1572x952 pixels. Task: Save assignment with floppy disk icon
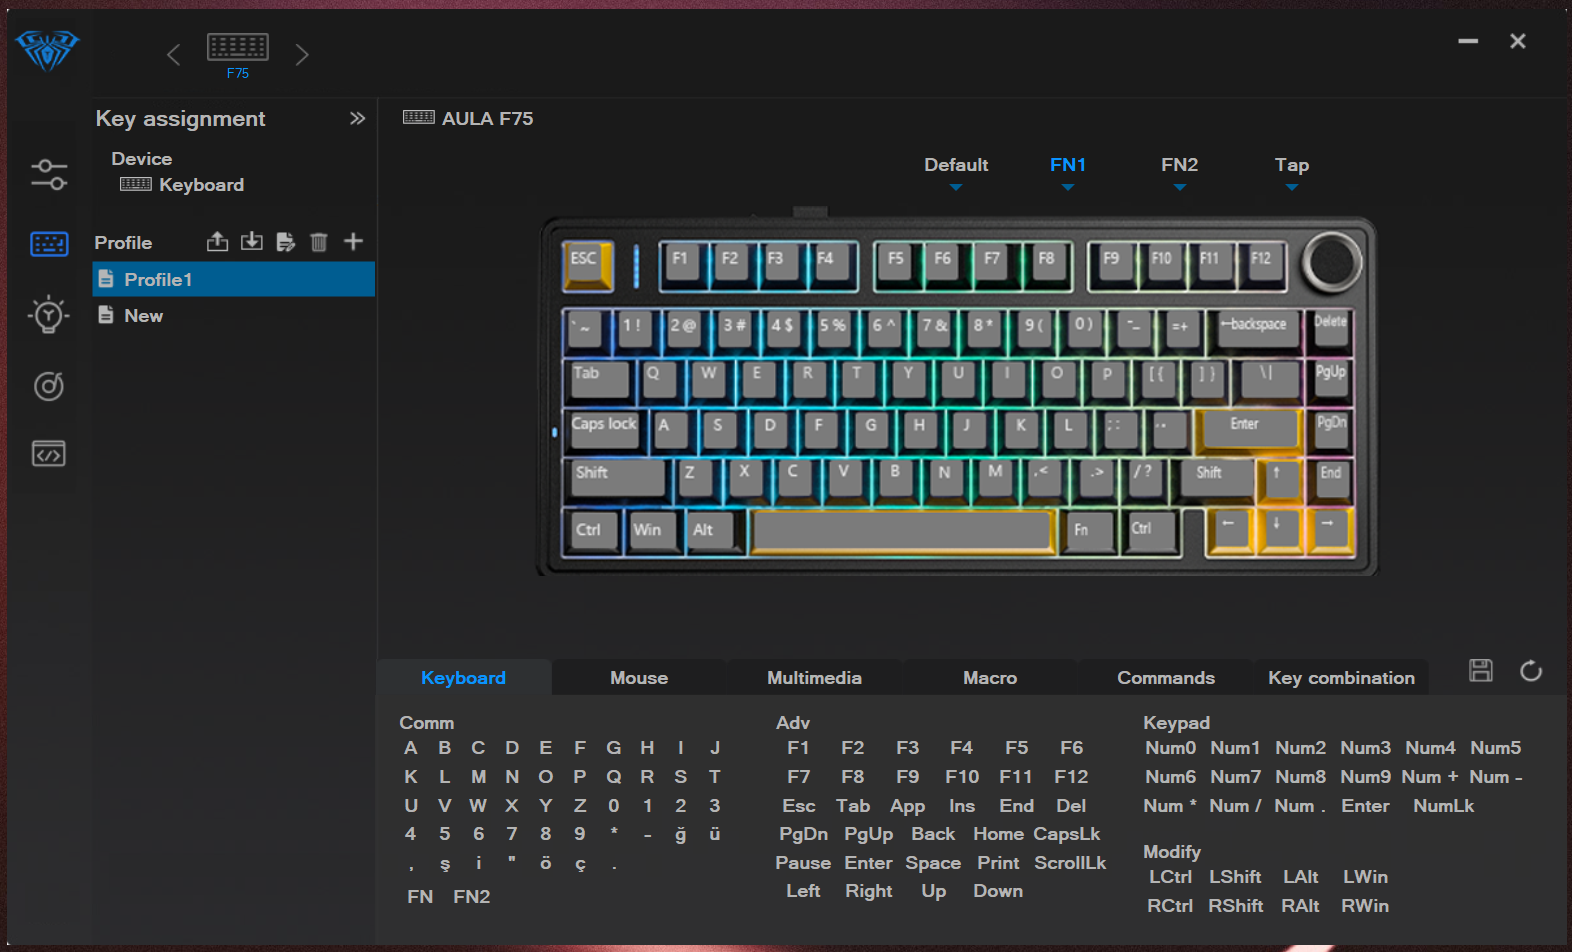(x=1481, y=671)
